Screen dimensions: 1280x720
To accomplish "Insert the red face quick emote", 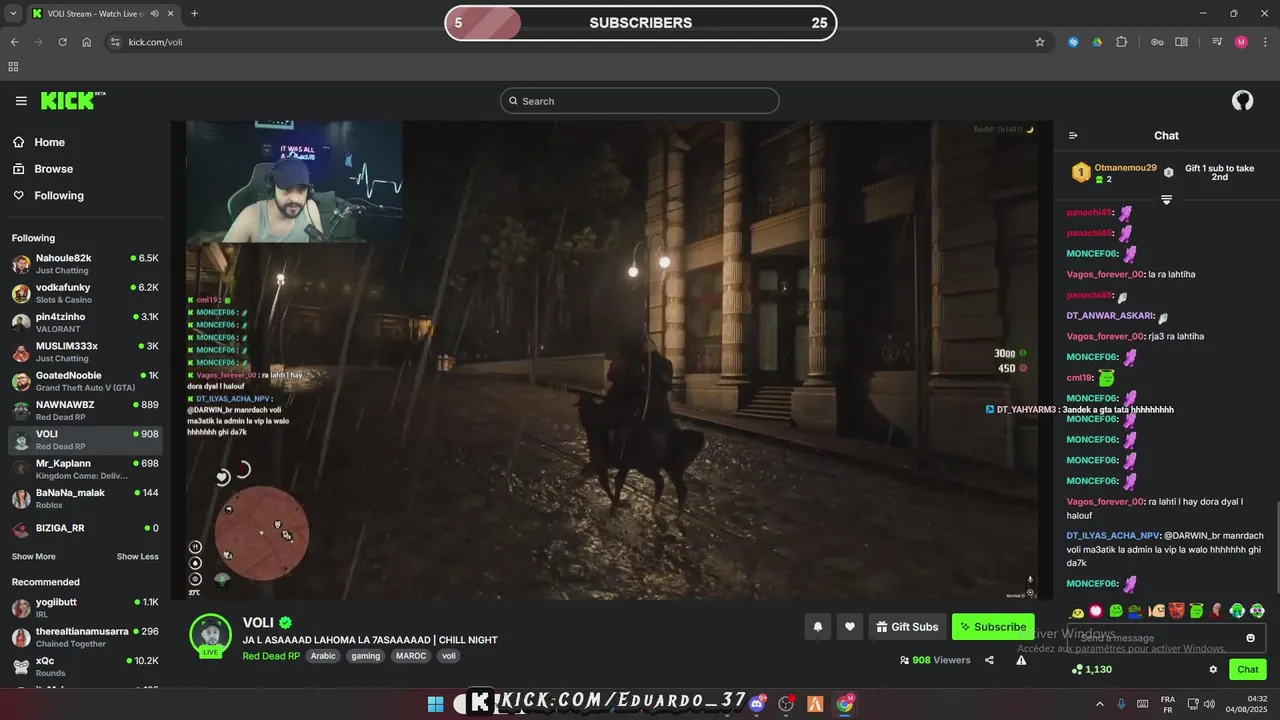I will [1177, 611].
